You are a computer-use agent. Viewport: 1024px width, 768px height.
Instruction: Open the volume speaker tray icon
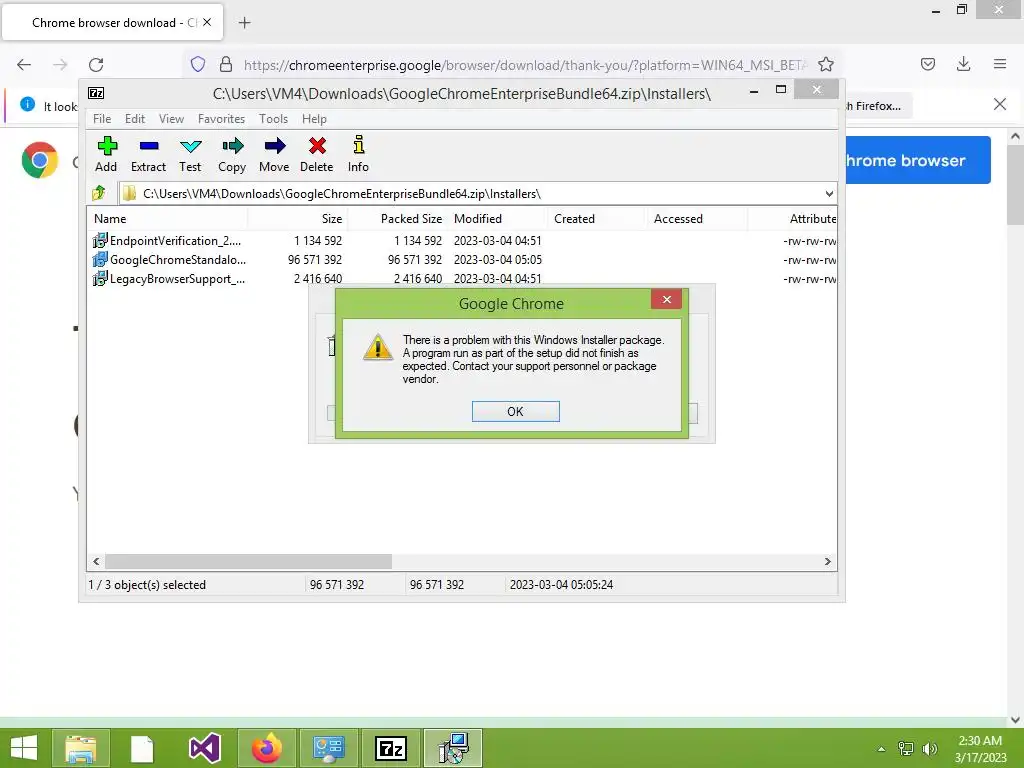(x=930, y=749)
